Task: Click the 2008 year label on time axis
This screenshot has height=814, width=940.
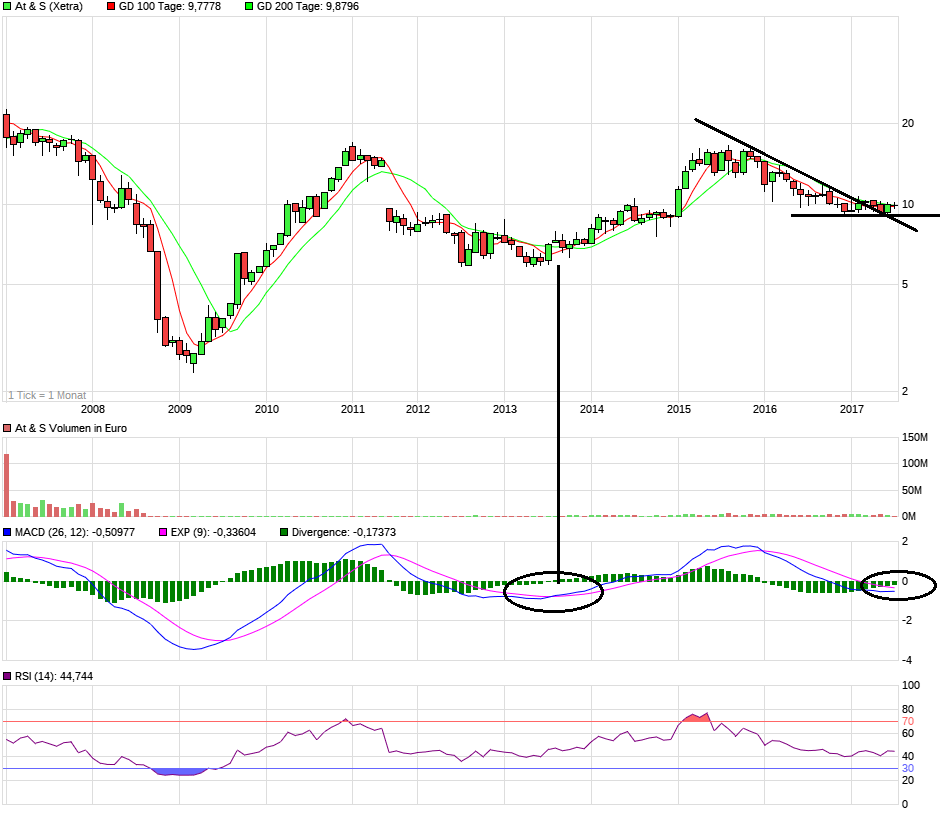Action: point(93,409)
